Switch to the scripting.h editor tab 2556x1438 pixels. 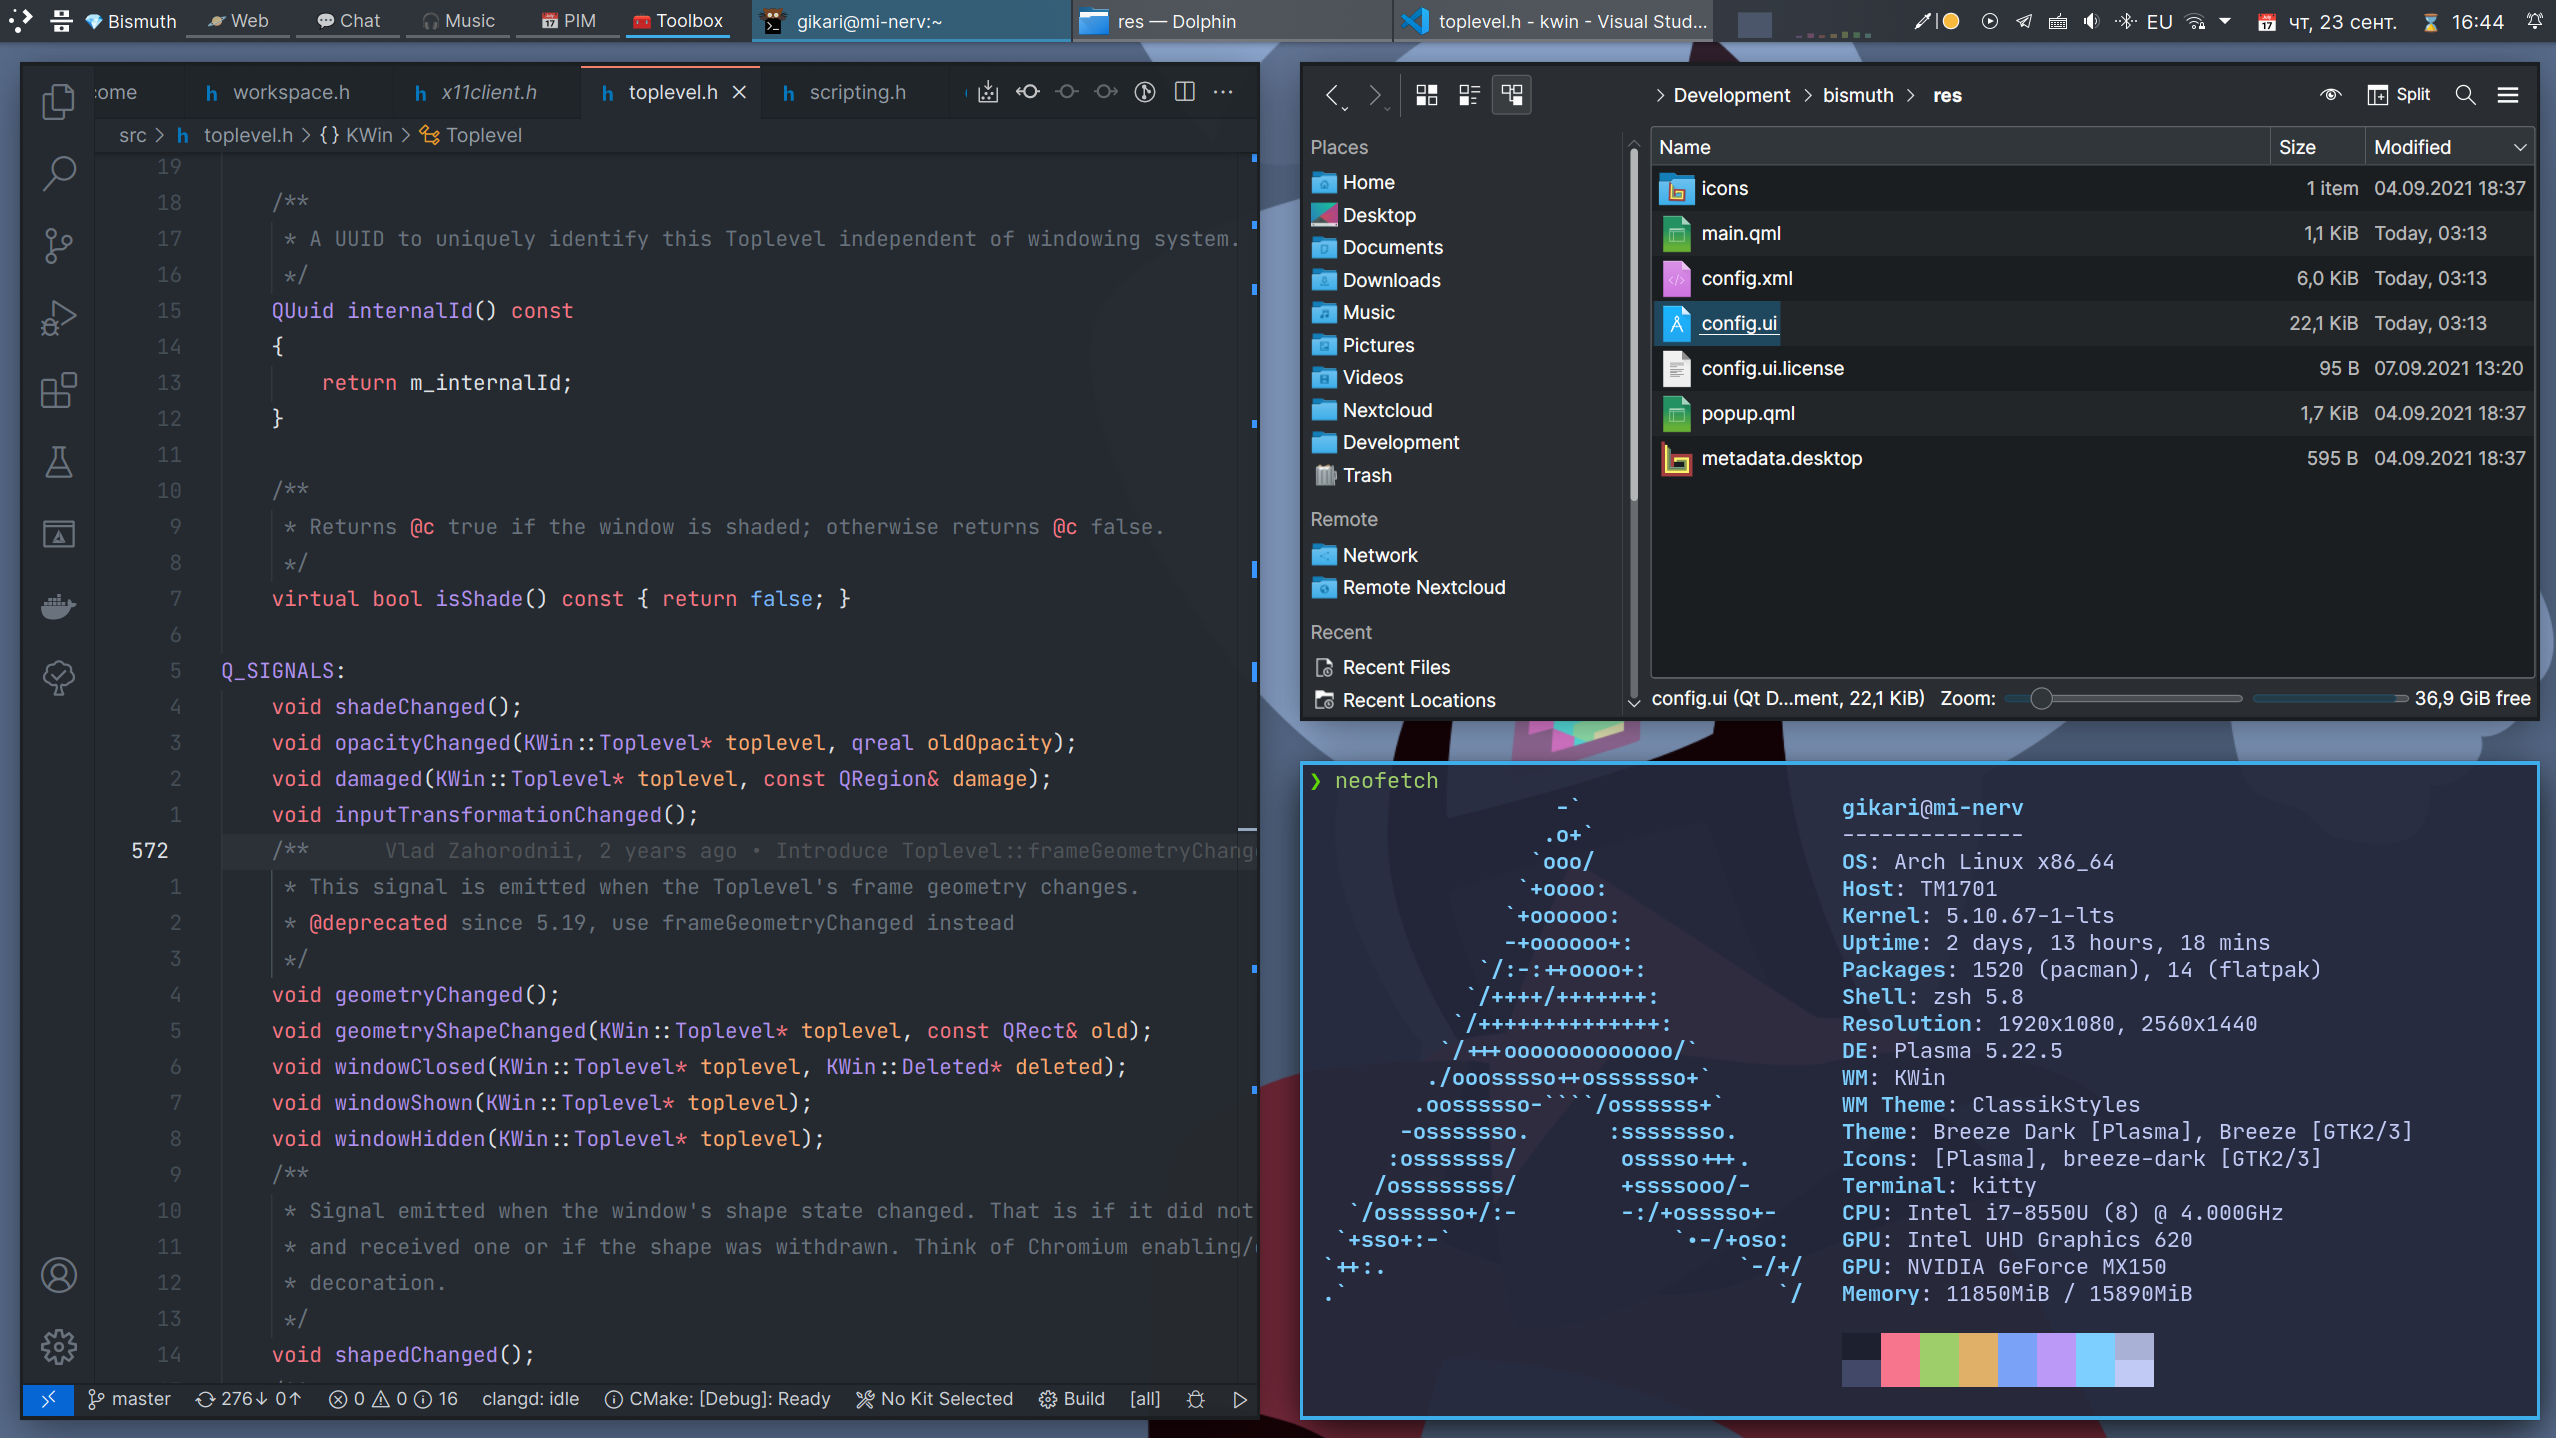(x=857, y=92)
